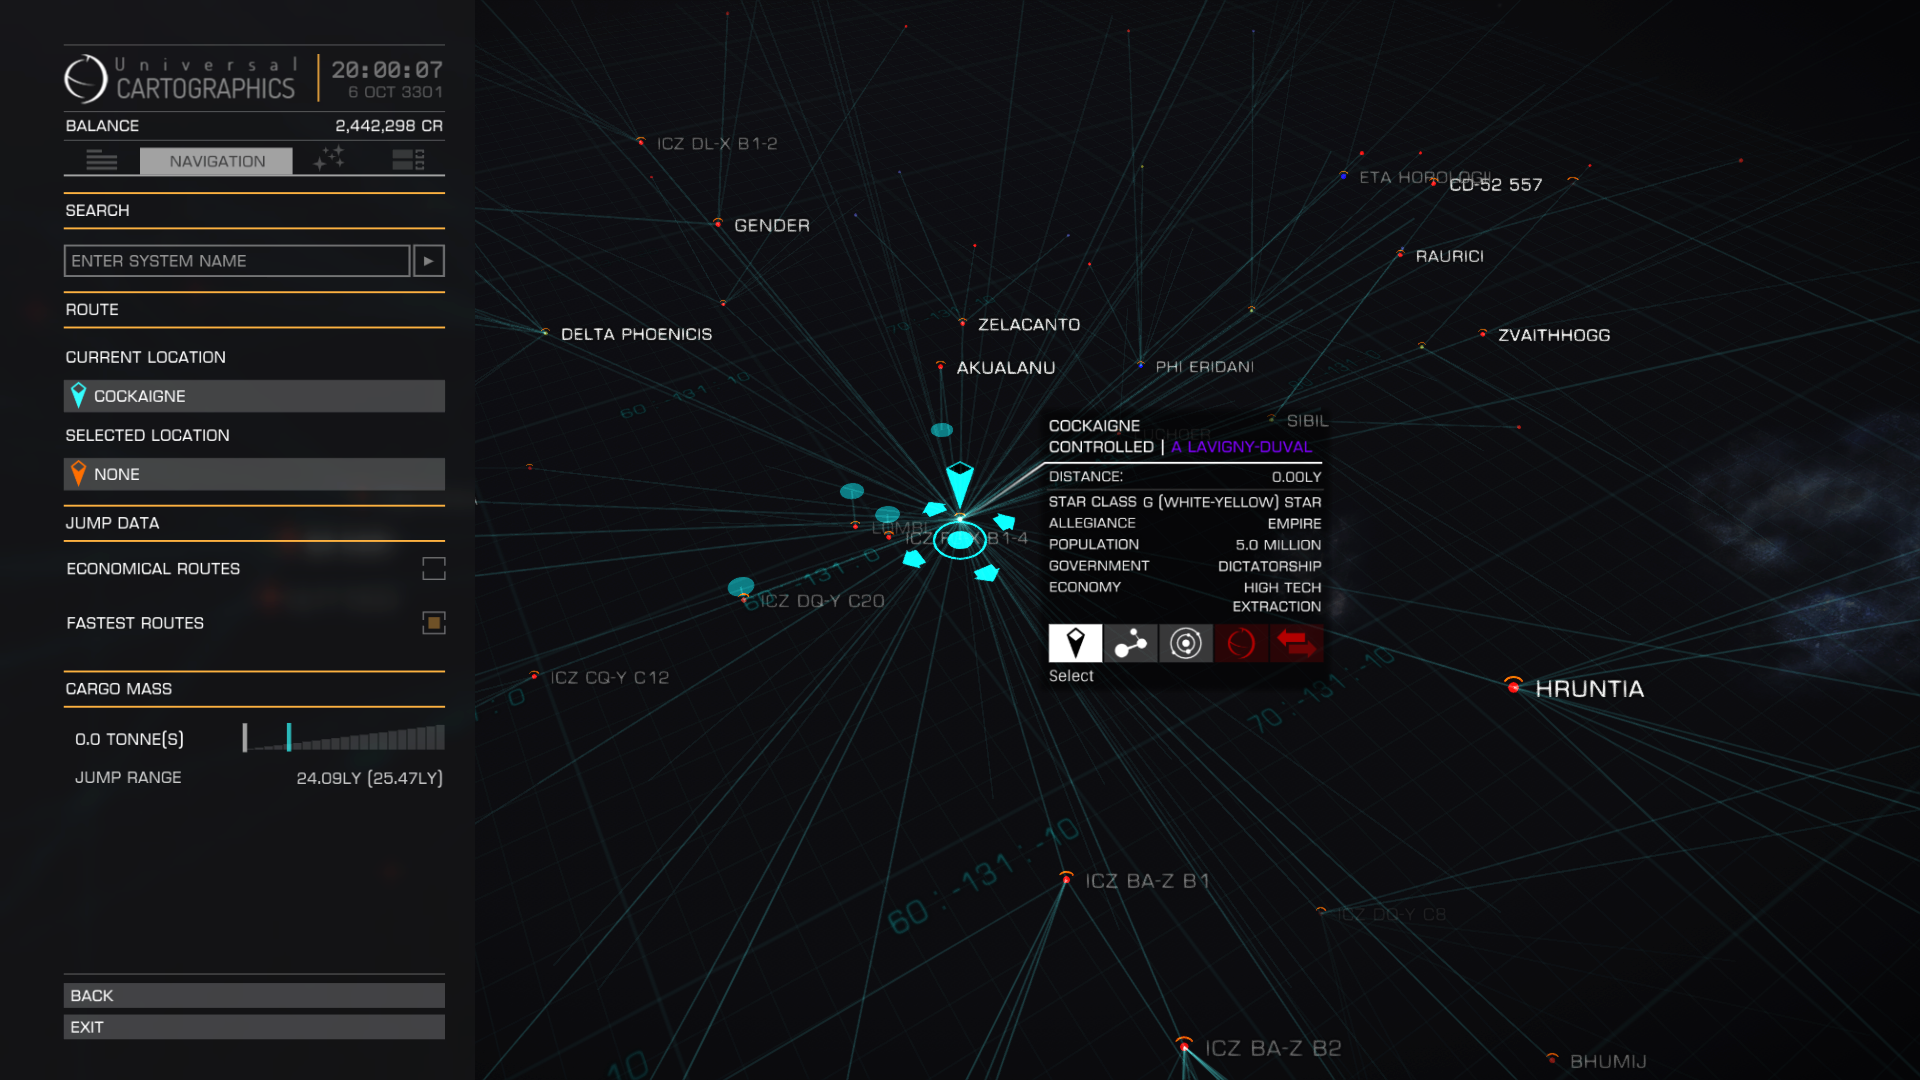Click the jump range 24.09LY value
The width and height of the screenshot is (1920, 1080).
tap(329, 778)
